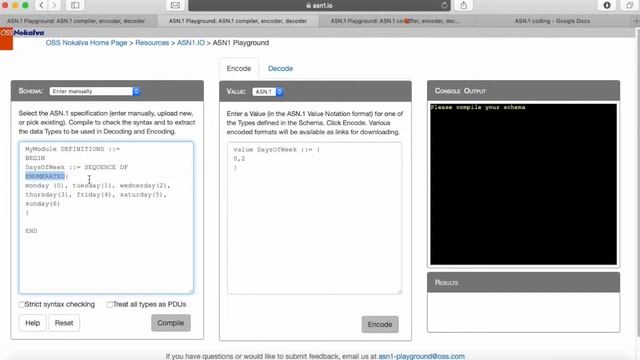
Task: Click the Reset button
Action: pos(64,323)
